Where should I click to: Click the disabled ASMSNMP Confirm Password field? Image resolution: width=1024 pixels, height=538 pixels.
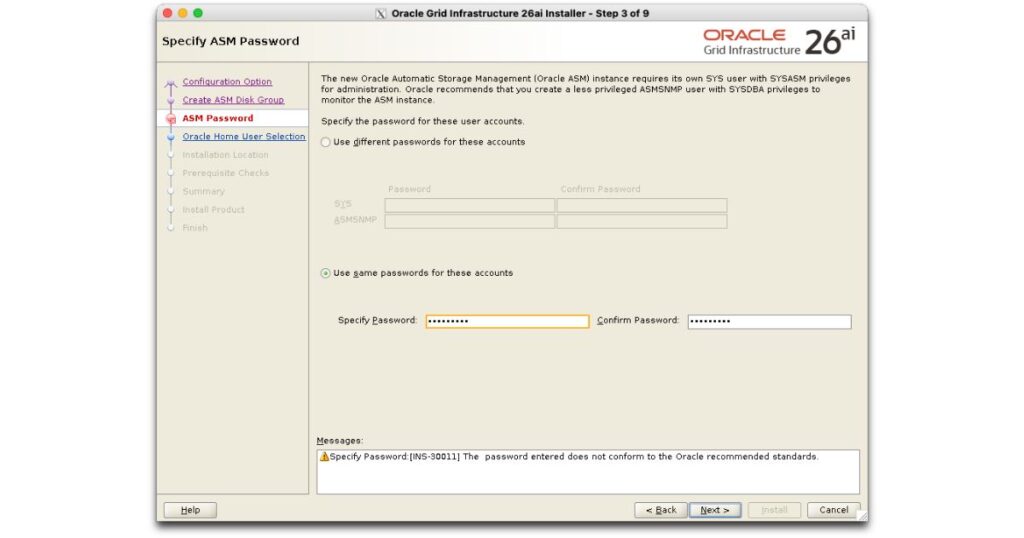pos(642,221)
